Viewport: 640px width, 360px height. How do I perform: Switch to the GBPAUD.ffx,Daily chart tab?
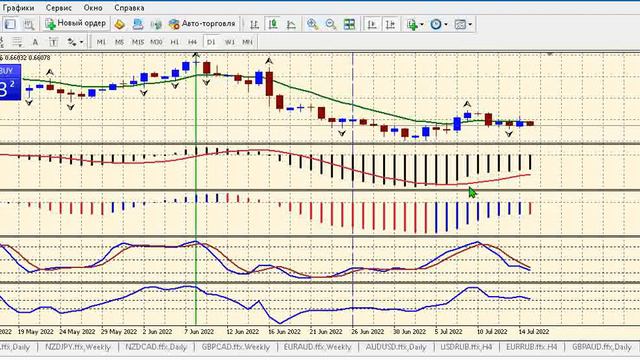point(602,347)
